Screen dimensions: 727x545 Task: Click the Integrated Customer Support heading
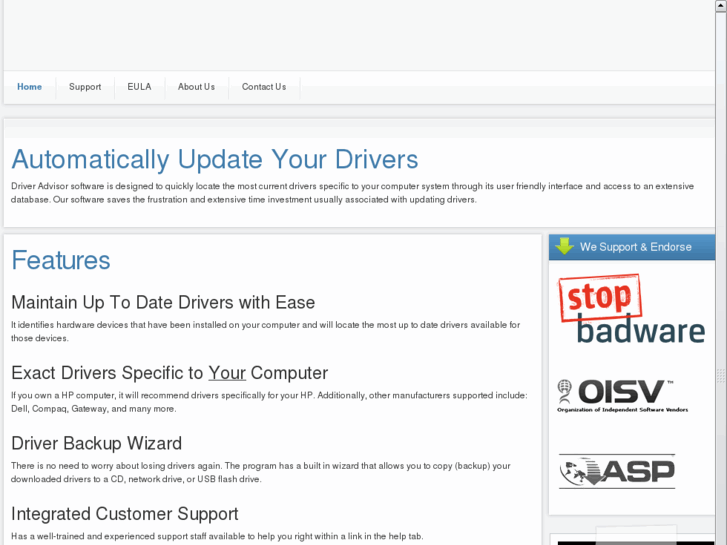coord(125,514)
